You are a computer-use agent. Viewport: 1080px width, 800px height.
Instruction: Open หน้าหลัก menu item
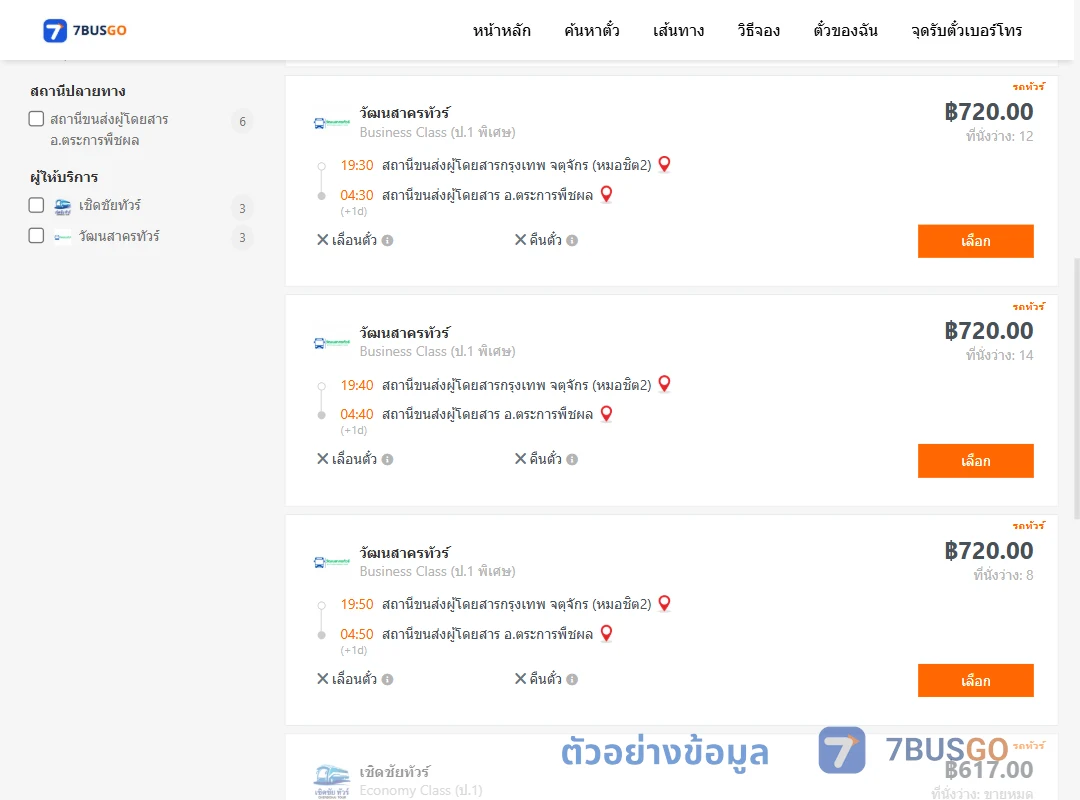[501, 30]
